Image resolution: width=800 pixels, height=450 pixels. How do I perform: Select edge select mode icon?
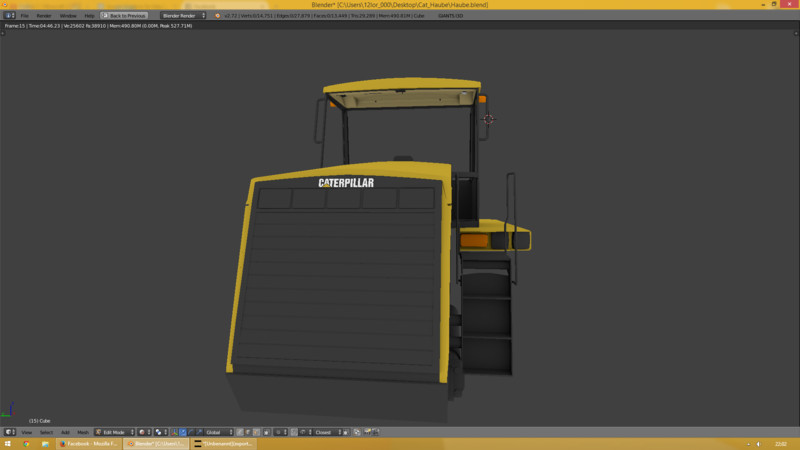pyautogui.click(x=248, y=432)
